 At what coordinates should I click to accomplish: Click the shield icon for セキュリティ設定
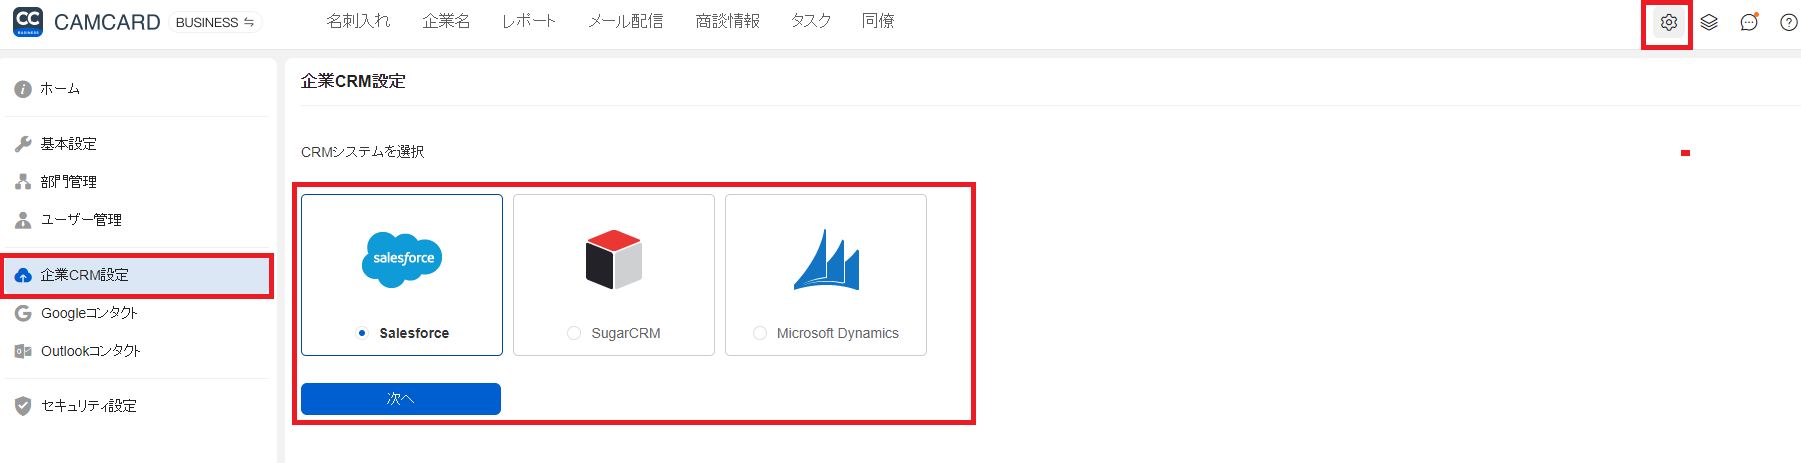click(x=23, y=406)
